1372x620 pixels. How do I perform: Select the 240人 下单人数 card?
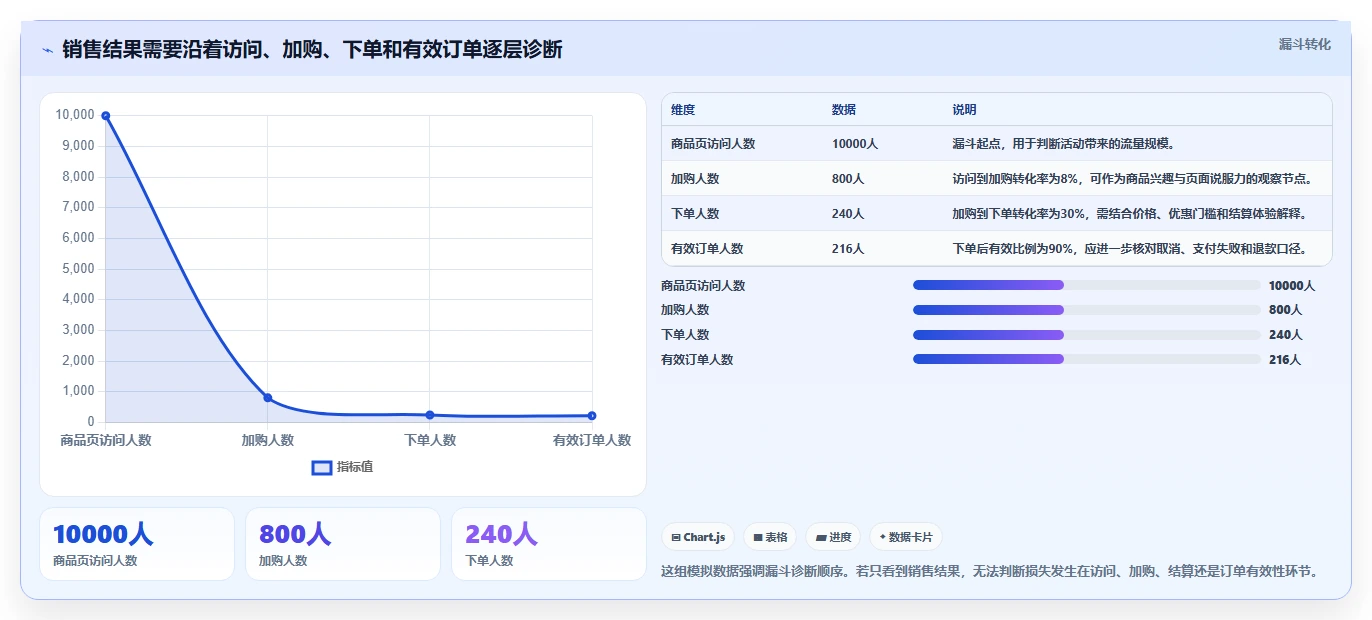click(x=549, y=544)
